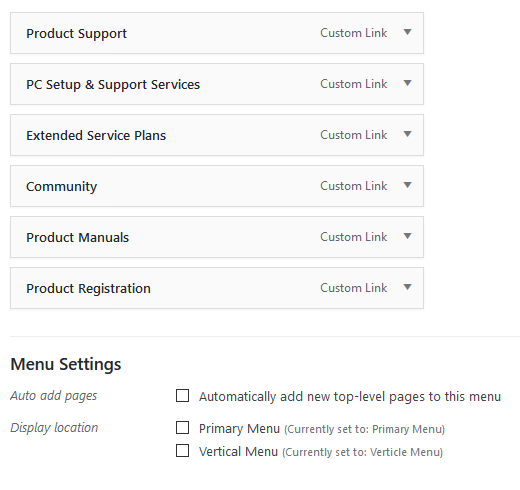Select the Product Registration menu item title

click(88, 289)
